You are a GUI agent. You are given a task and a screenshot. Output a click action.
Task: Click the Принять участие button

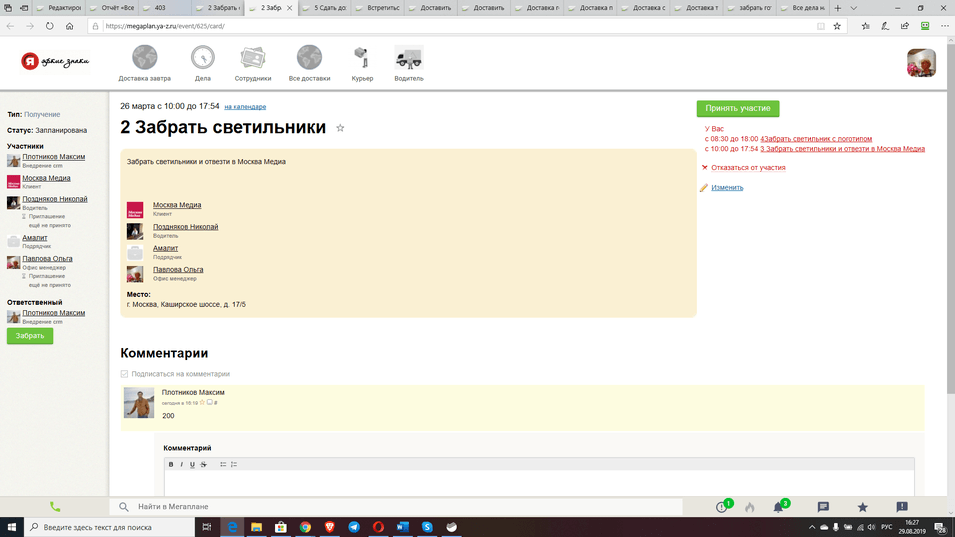point(737,108)
